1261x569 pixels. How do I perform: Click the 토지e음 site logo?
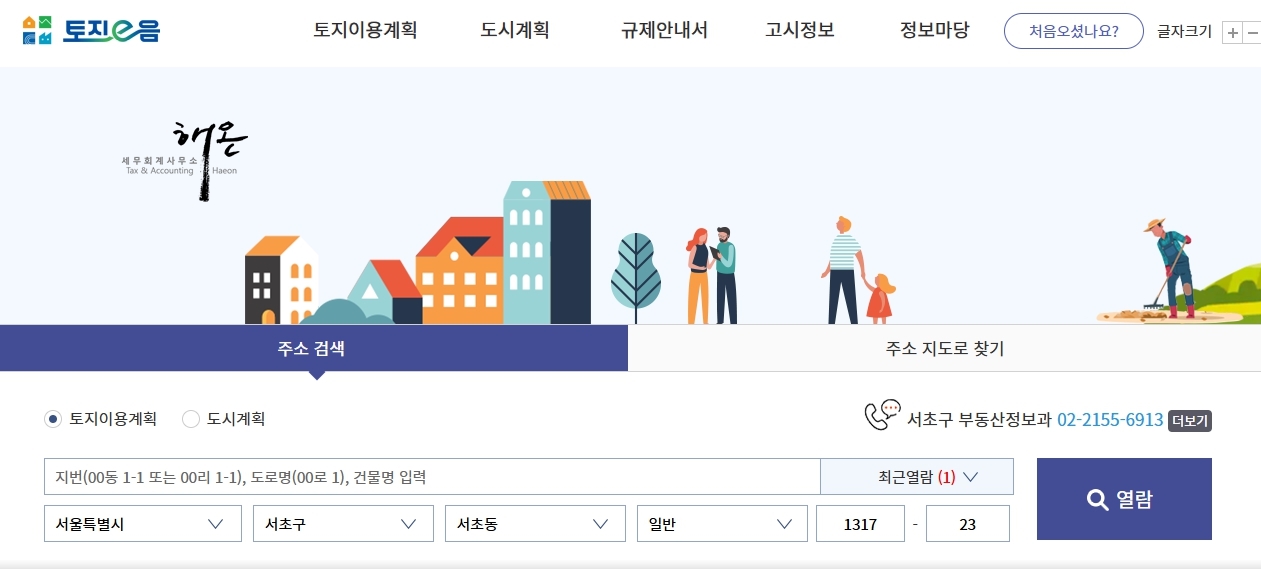pyautogui.click(x=91, y=30)
